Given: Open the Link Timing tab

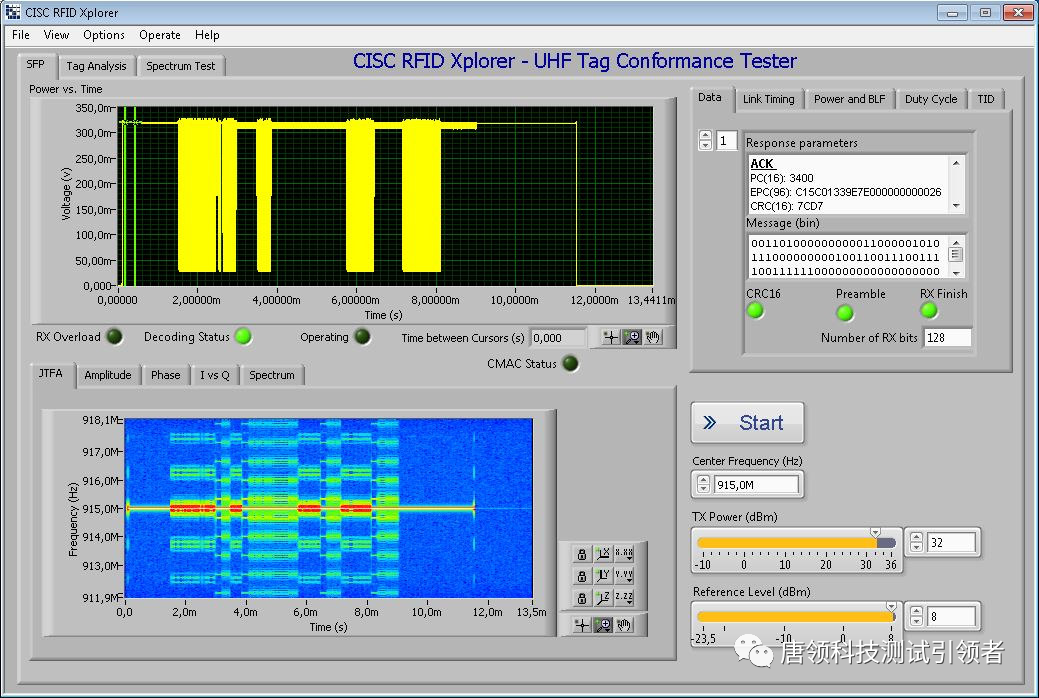Looking at the screenshot, I should (x=769, y=99).
